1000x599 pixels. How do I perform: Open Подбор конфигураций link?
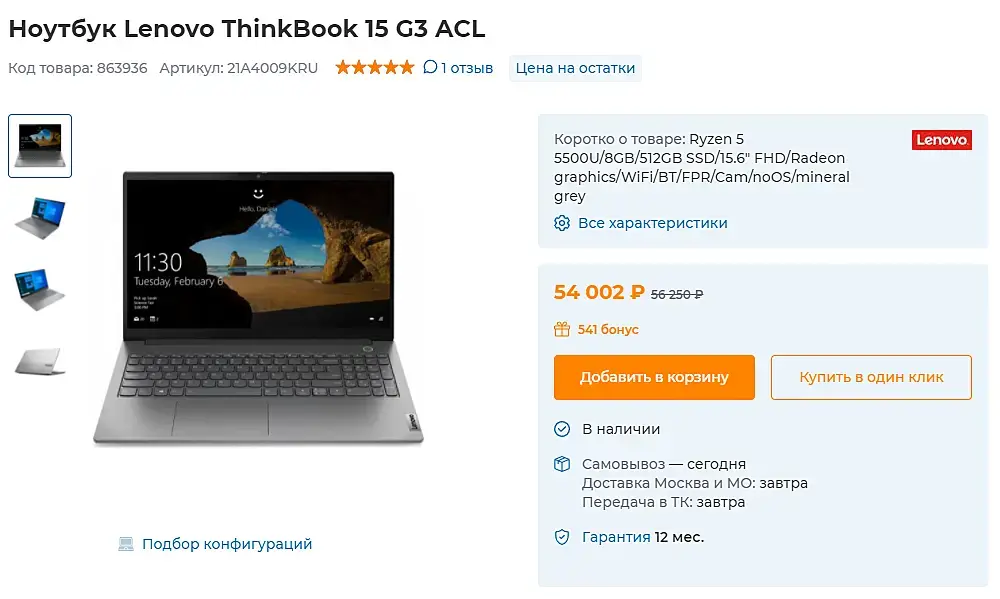227,544
